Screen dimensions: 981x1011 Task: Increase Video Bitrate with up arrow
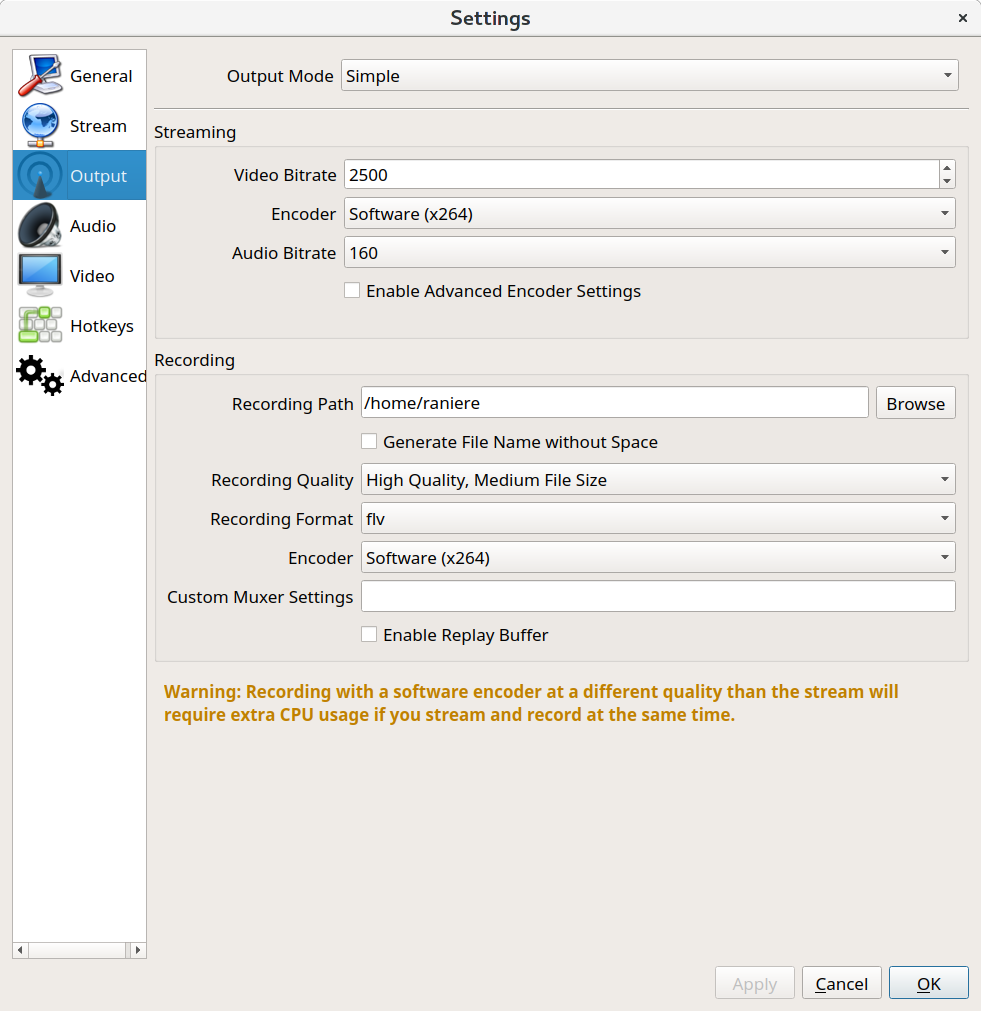(947, 168)
